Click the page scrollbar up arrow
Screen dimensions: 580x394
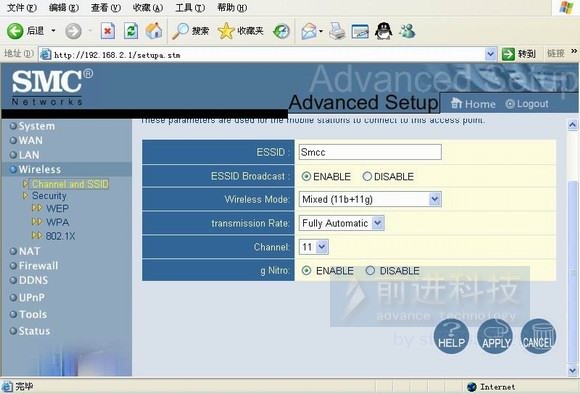[573, 125]
